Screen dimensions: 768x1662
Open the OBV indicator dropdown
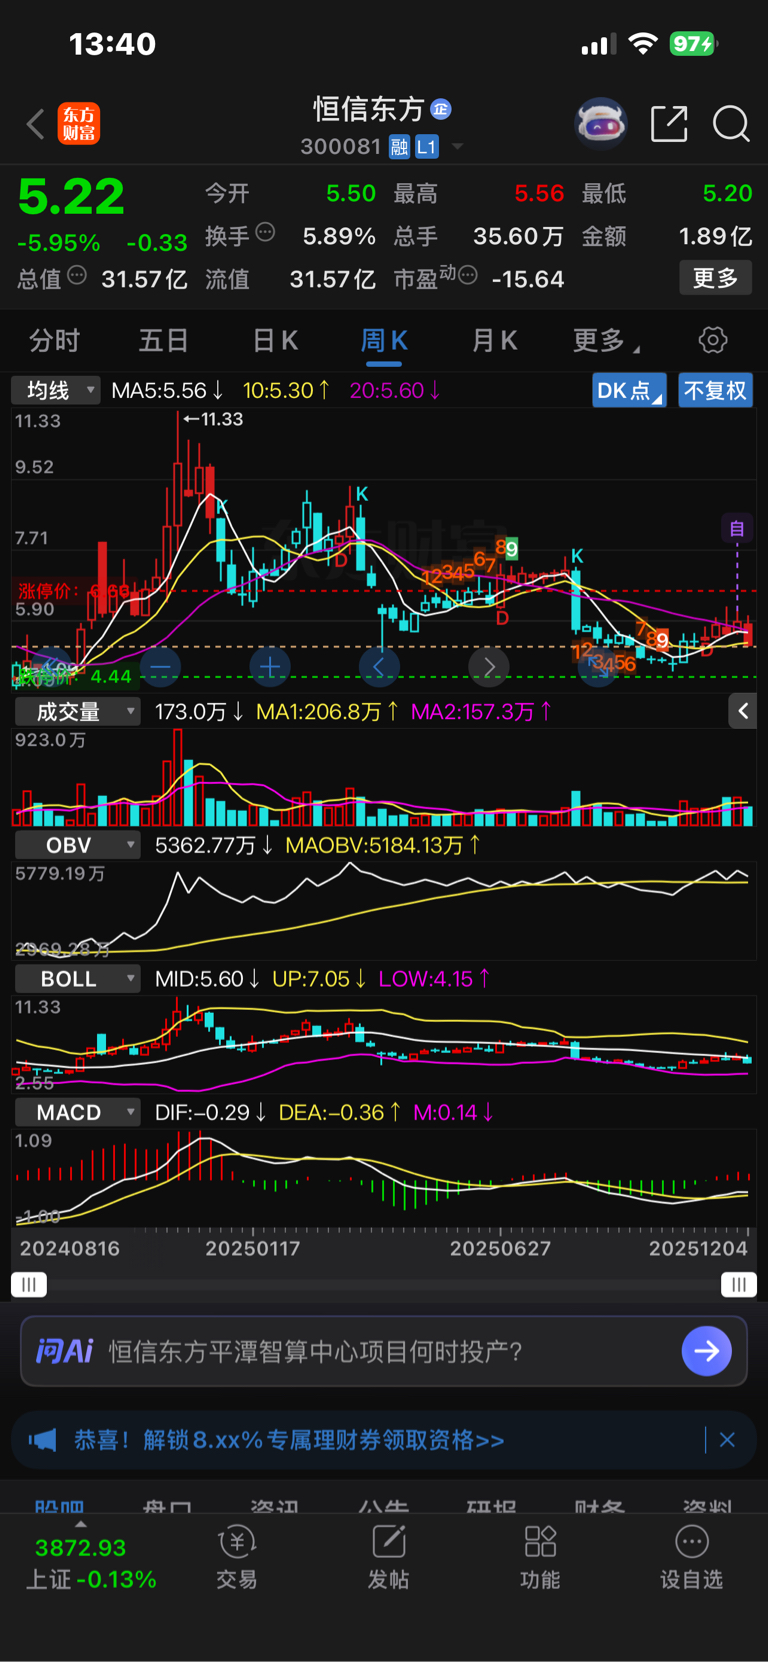[x=77, y=845]
